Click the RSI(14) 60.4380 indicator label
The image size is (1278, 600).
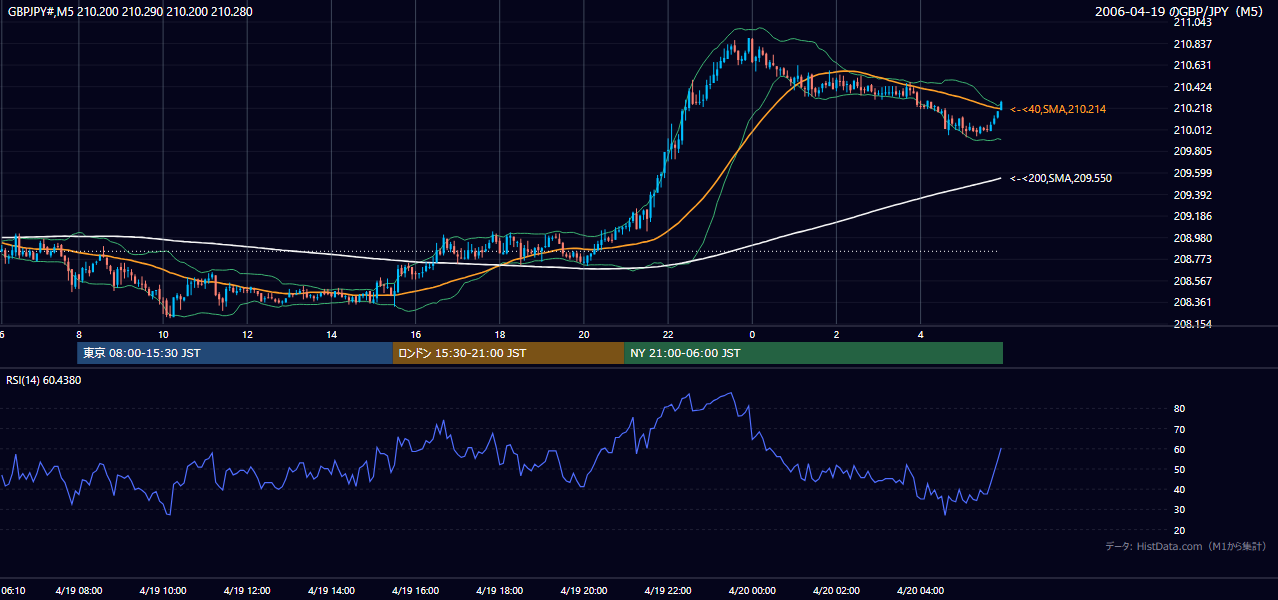[x=44, y=380]
